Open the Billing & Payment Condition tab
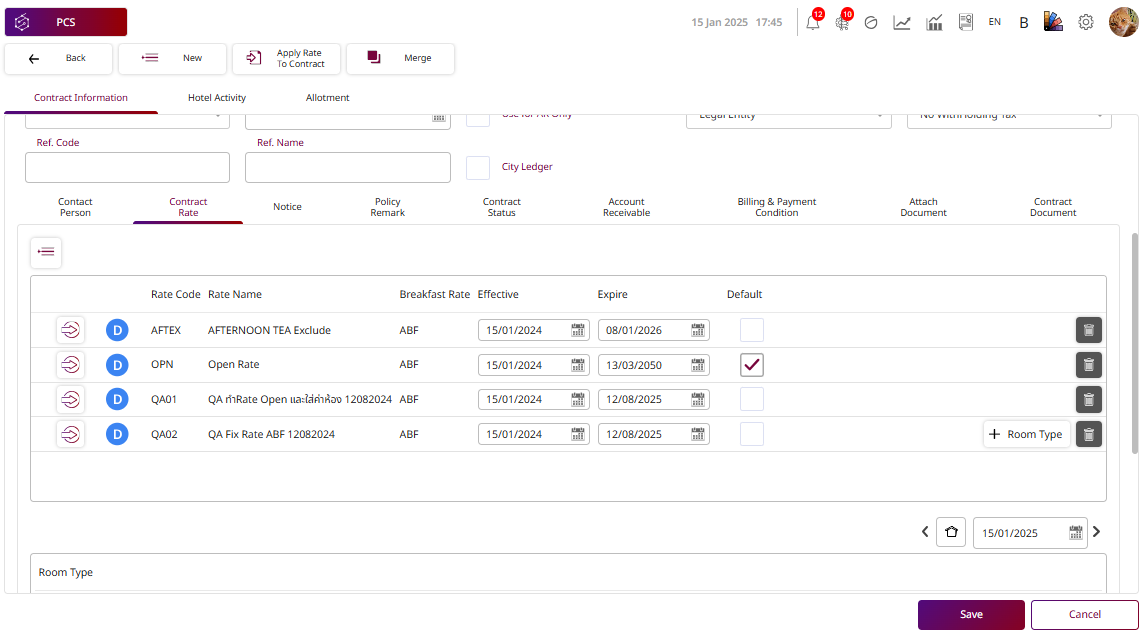This screenshot has height=634, width=1146. click(x=776, y=207)
